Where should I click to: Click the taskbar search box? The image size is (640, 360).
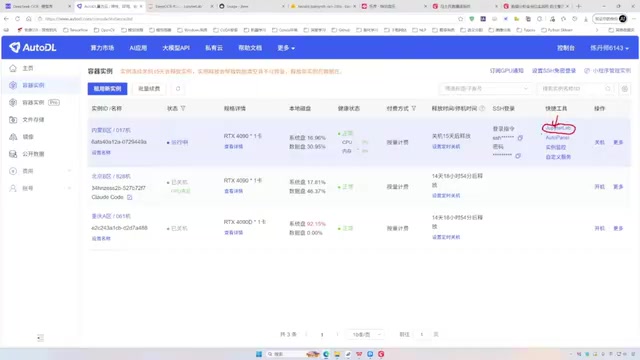[x=286, y=354]
